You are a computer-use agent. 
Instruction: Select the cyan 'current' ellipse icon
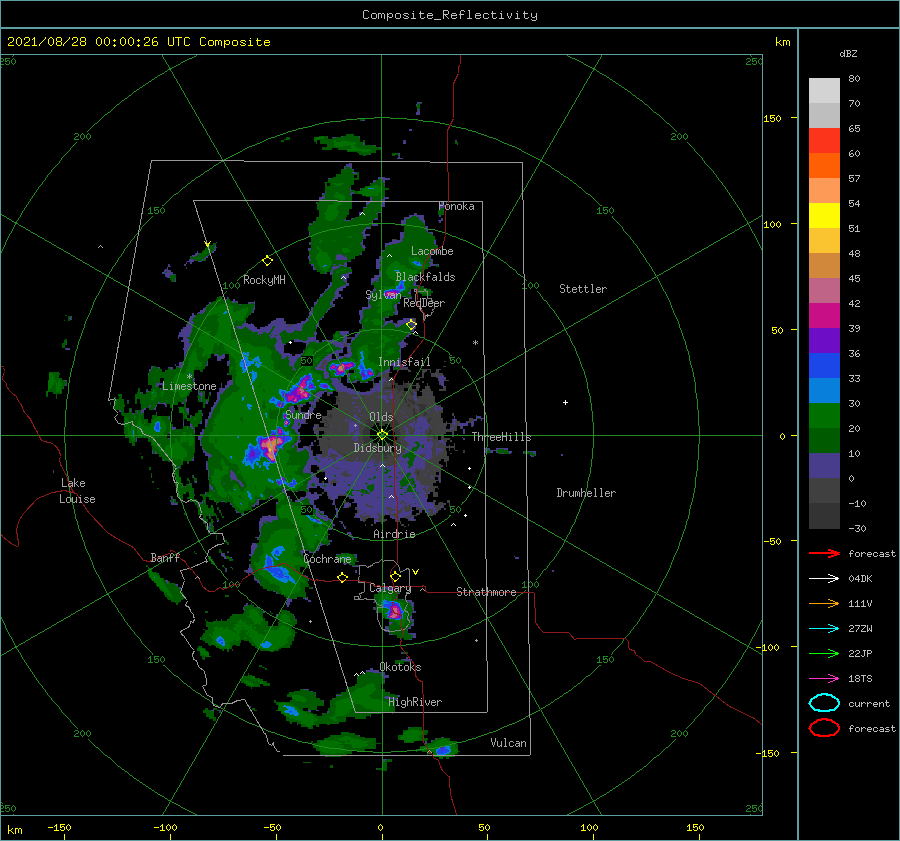(x=824, y=703)
